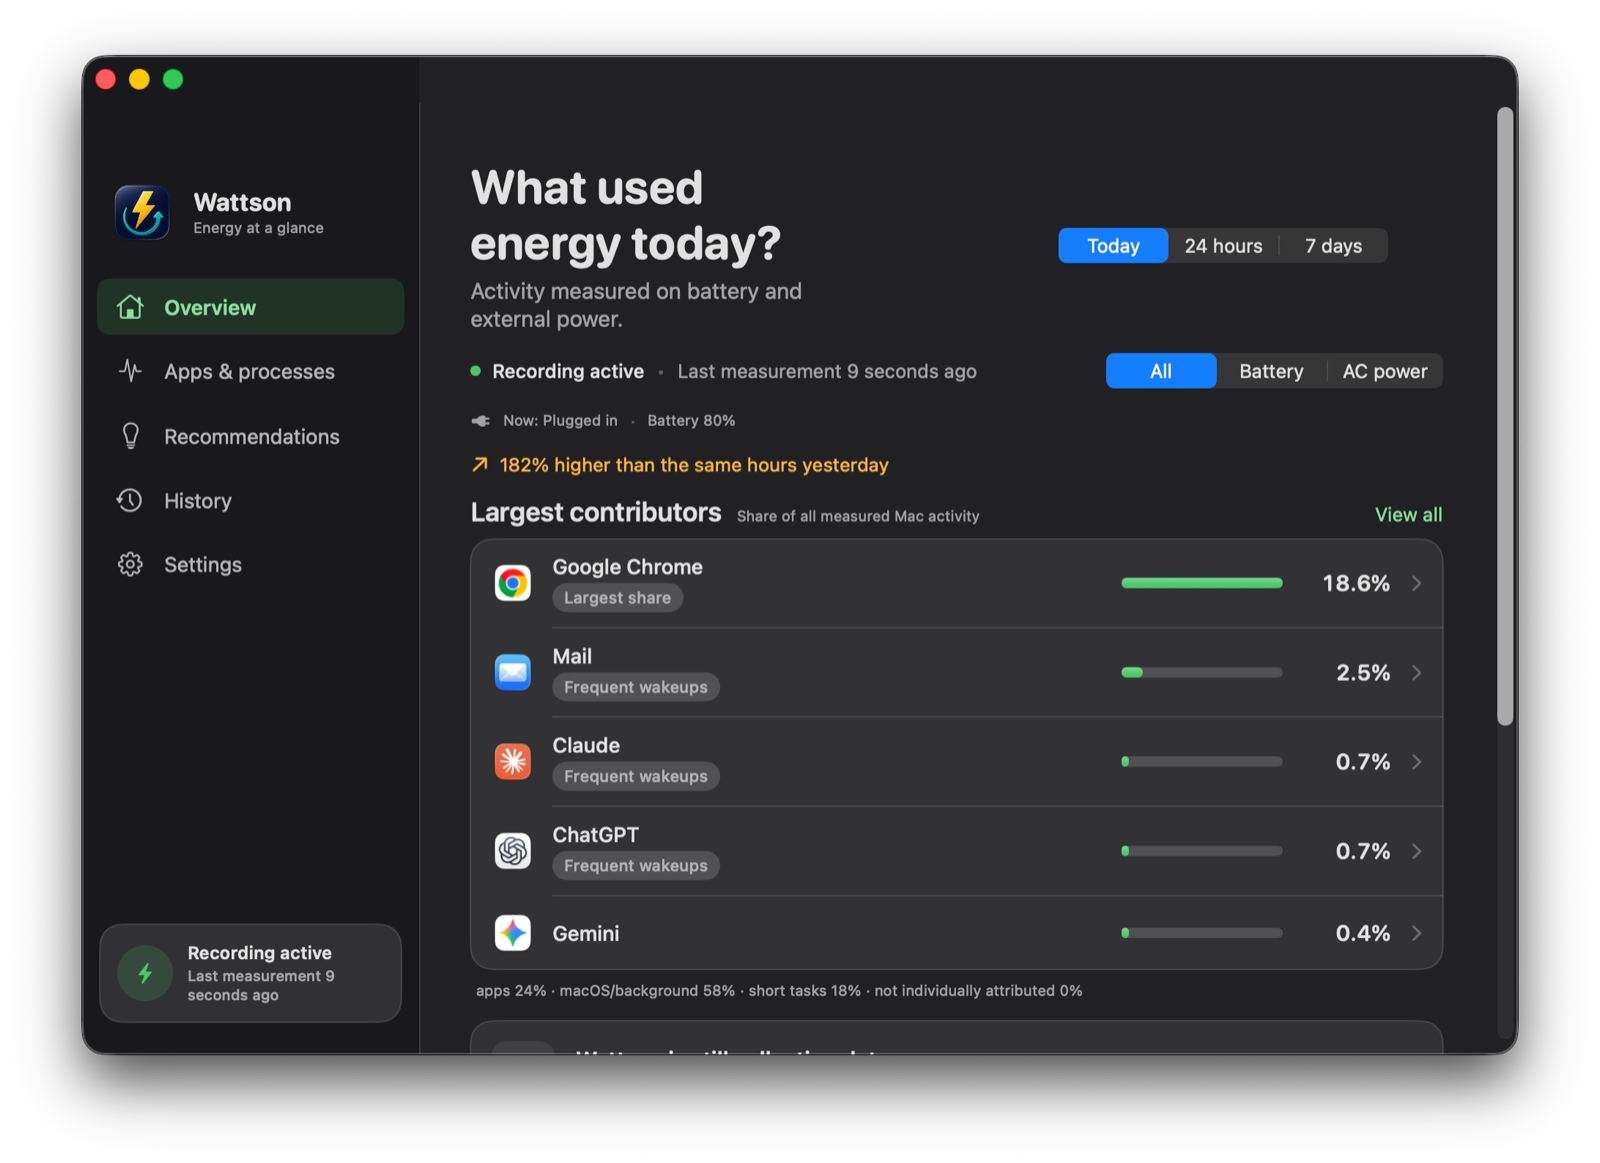
Task: Click the 182% higher than yesterday text
Action: [x=694, y=465]
